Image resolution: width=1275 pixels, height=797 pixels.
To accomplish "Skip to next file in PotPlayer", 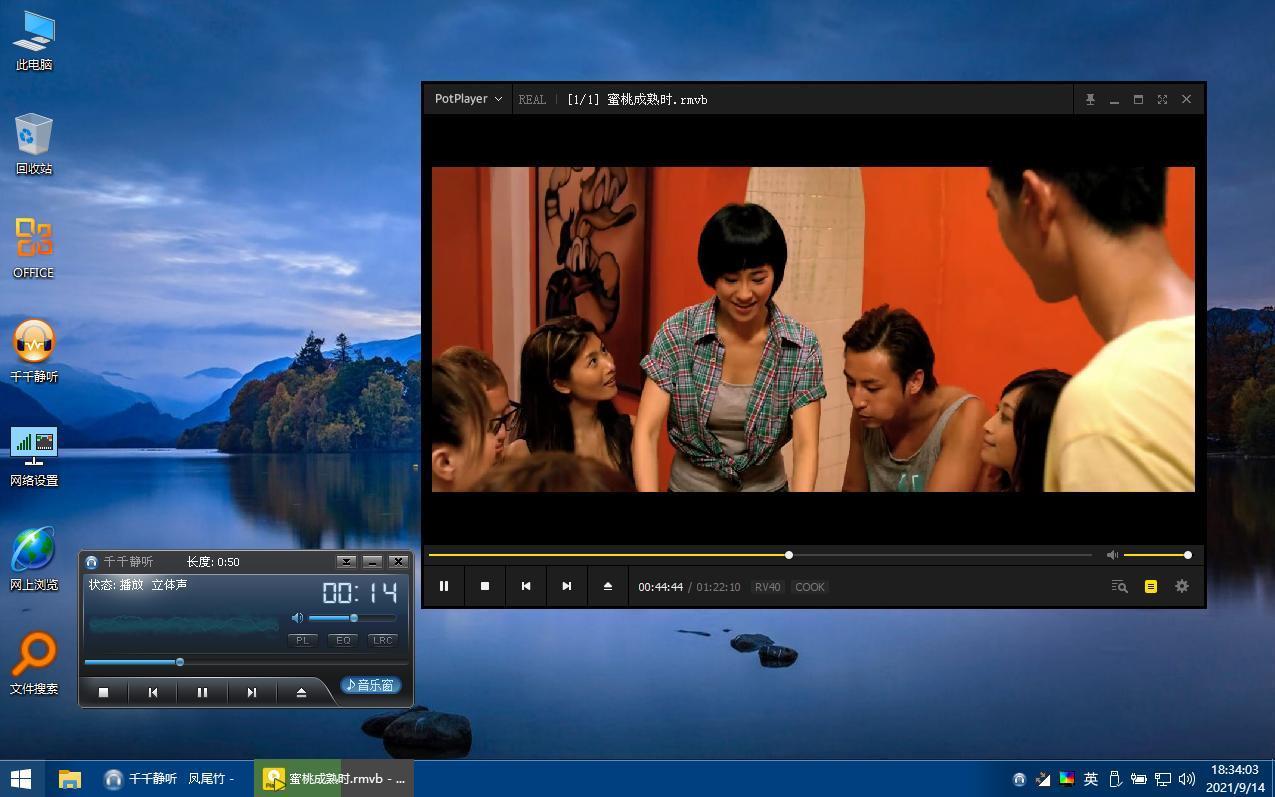I will point(567,586).
